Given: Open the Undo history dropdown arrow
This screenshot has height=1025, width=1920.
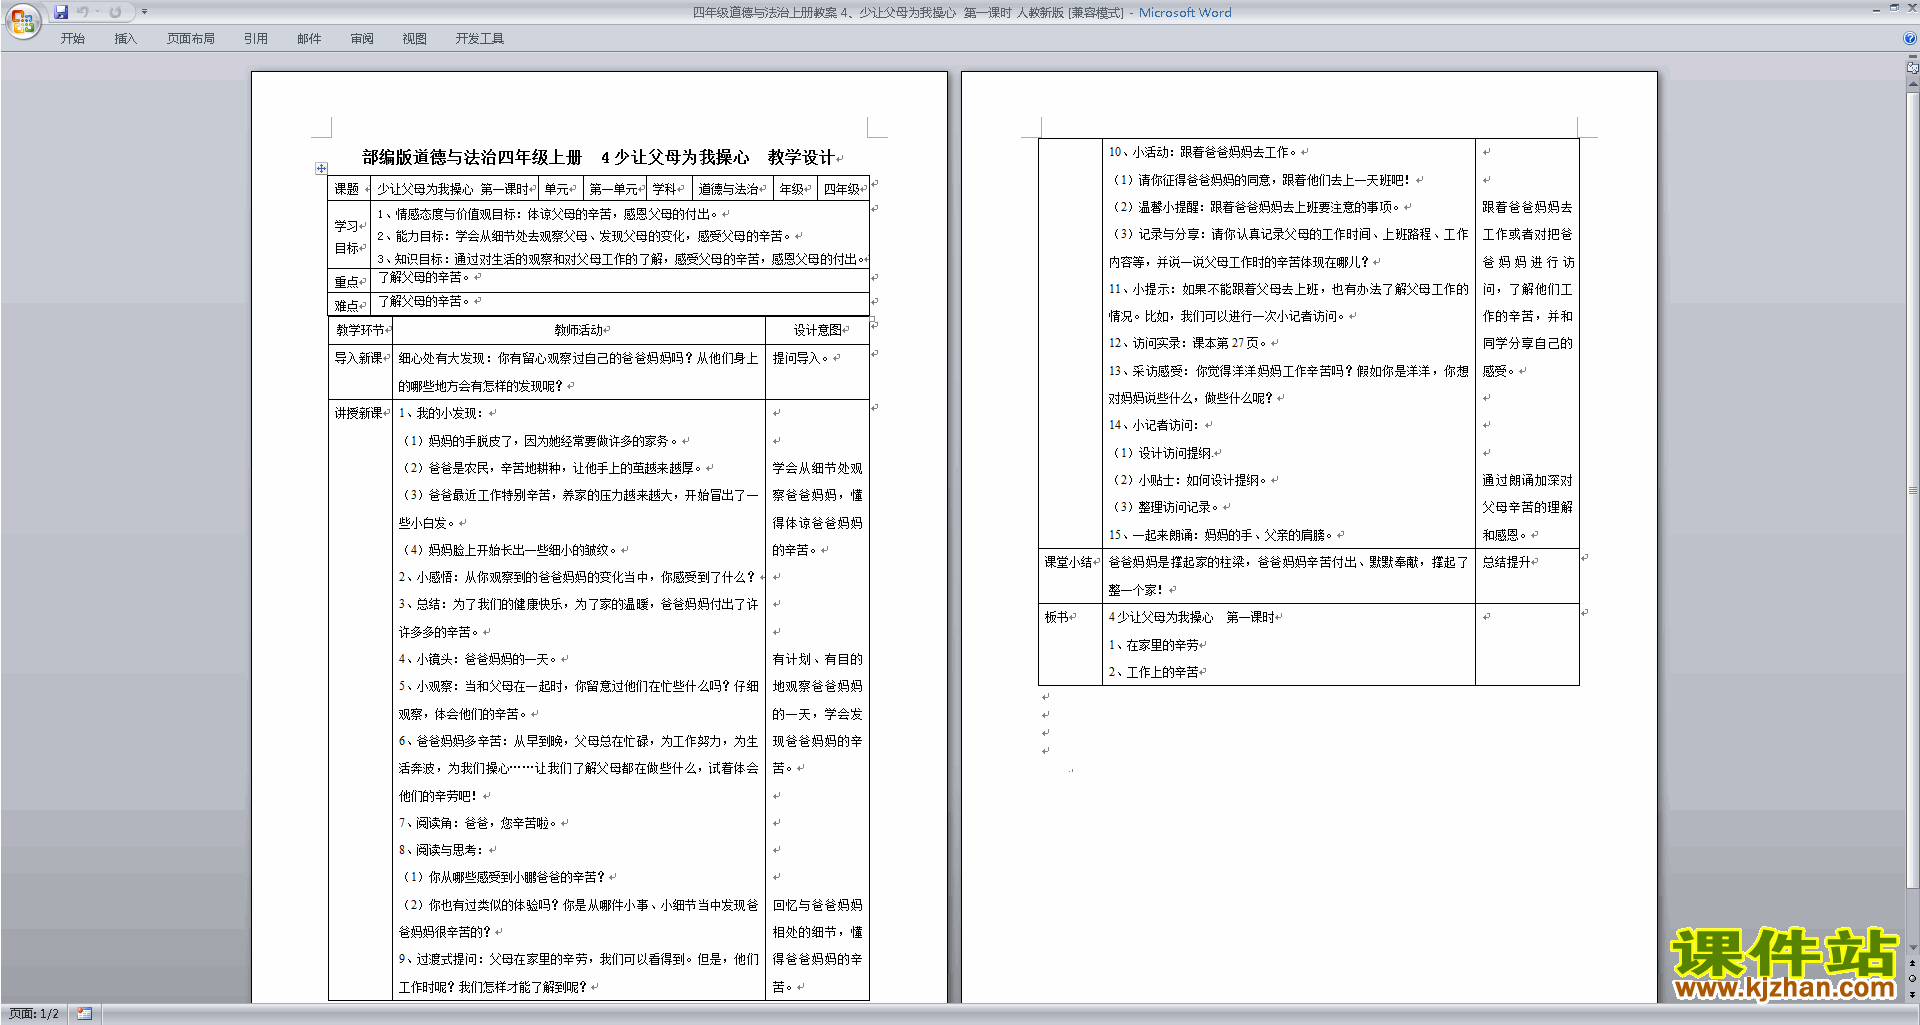Looking at the screenshot, I should [97, 12].
